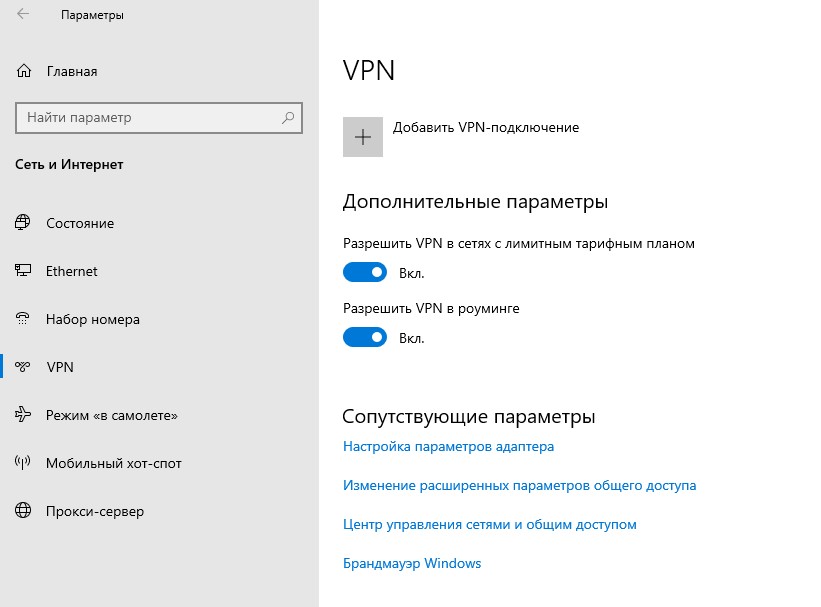Click the Ethernet monitor icon

[23, 270]
